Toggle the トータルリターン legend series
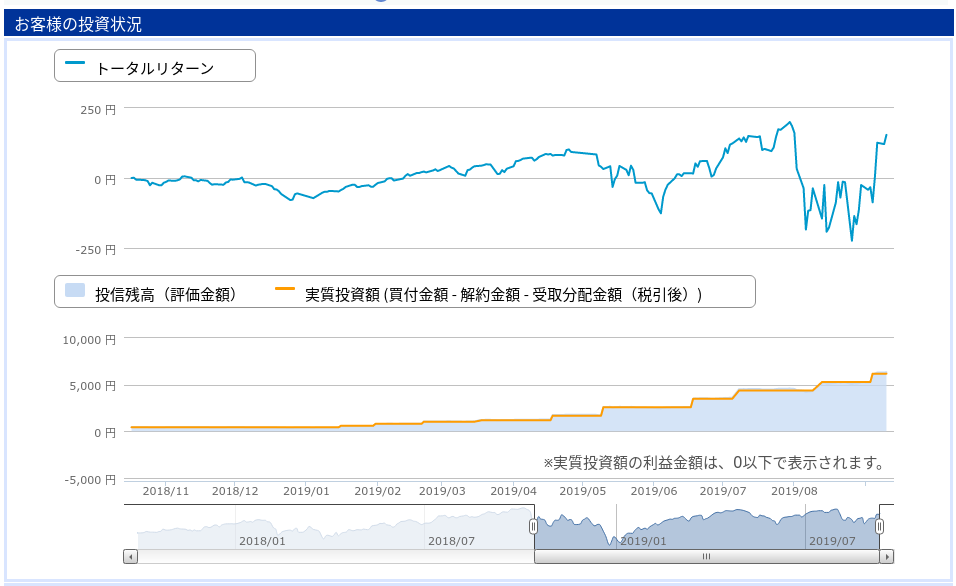Image resolution: width=956 pixels, height=586 pixels. point(155,68)
